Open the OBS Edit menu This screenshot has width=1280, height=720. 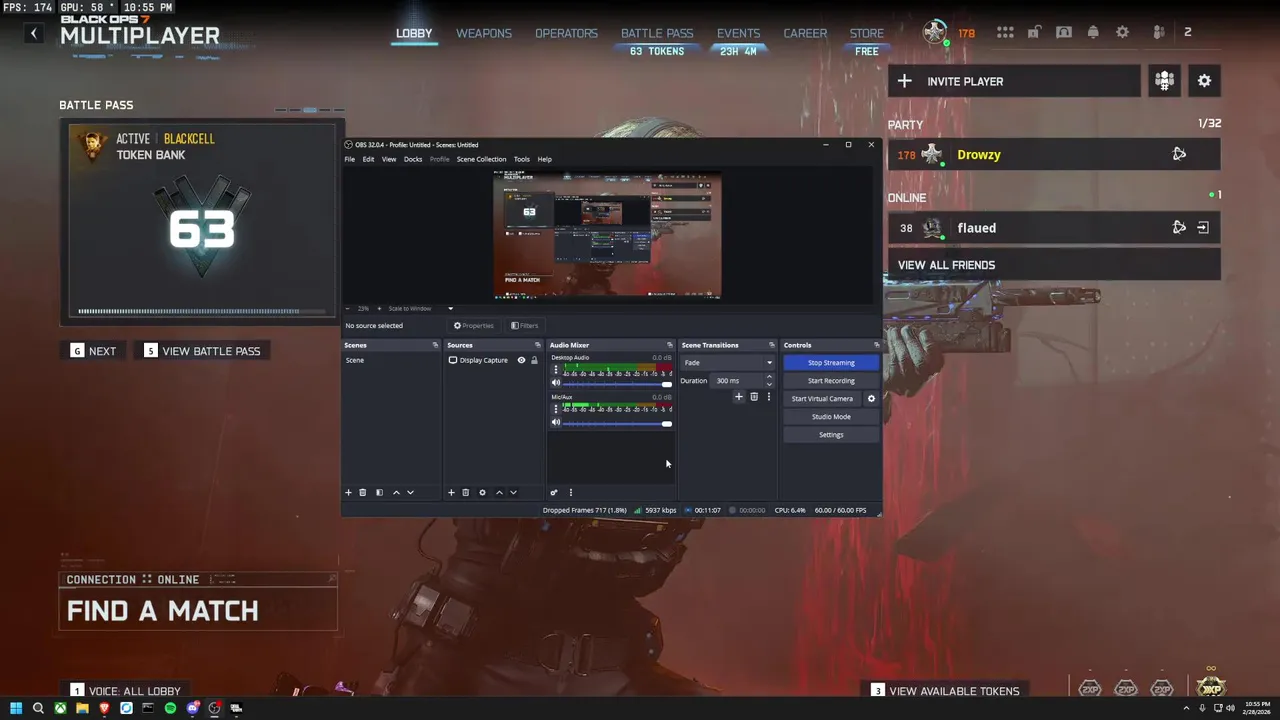pos(368,159)
